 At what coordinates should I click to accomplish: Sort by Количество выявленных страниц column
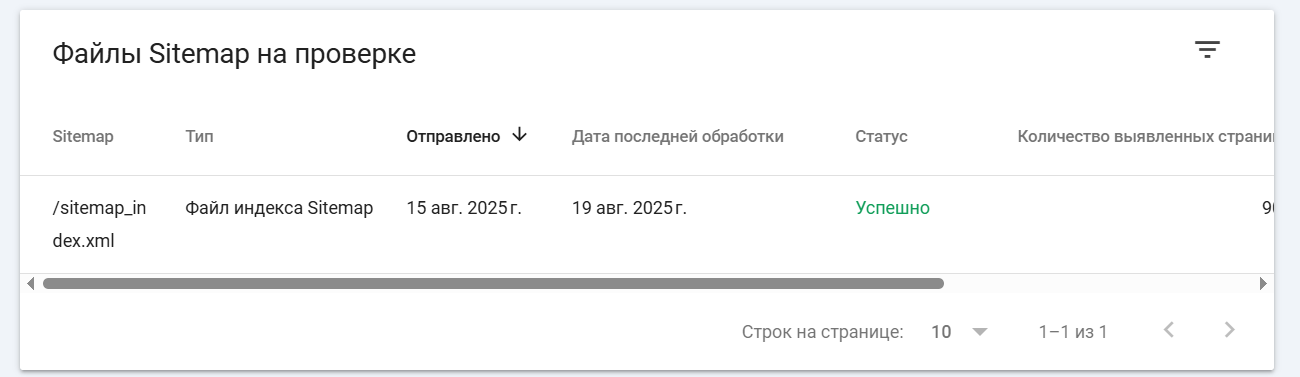[1145, 137]
